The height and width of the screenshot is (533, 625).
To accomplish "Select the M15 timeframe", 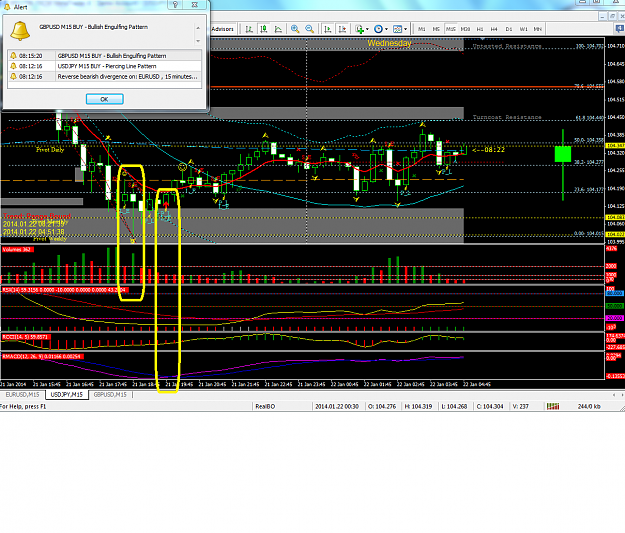I will pos(450,29).
